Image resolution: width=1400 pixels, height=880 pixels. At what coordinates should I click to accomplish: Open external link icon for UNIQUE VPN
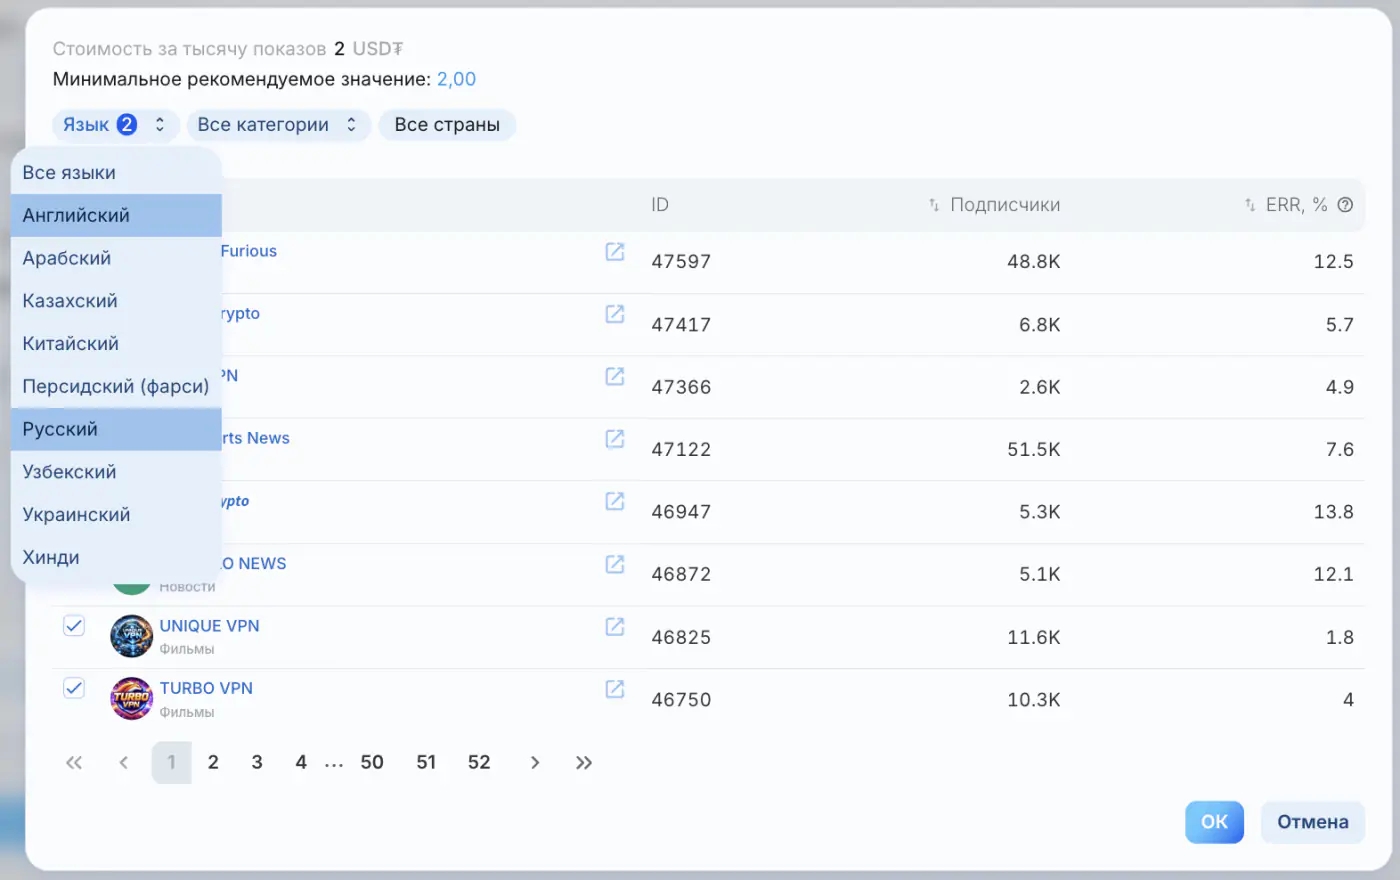pos(615,626)
